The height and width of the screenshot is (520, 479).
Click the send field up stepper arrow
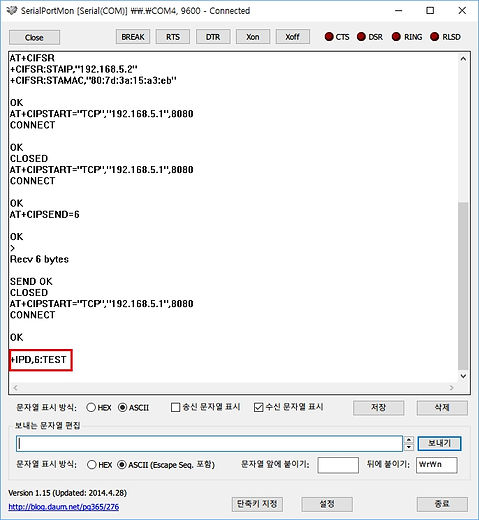coord(409,440)
